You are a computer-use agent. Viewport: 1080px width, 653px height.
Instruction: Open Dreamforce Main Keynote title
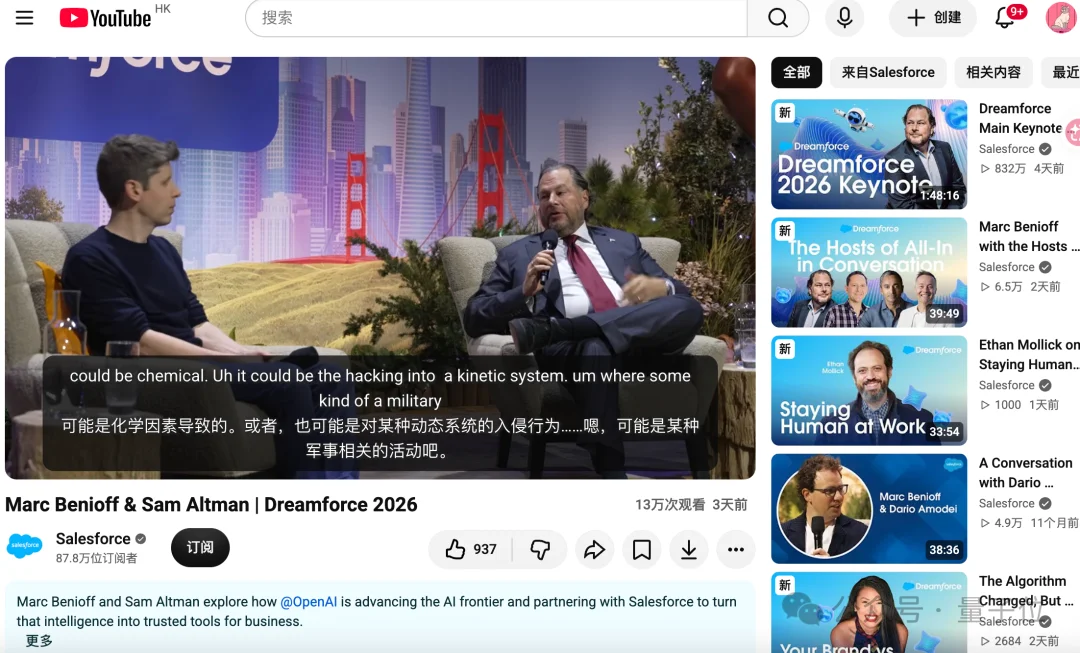pos(1020,118)
